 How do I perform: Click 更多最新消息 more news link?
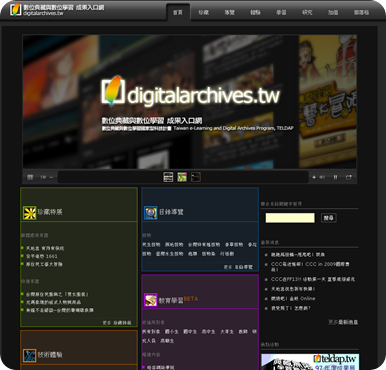tap(343, 322)
